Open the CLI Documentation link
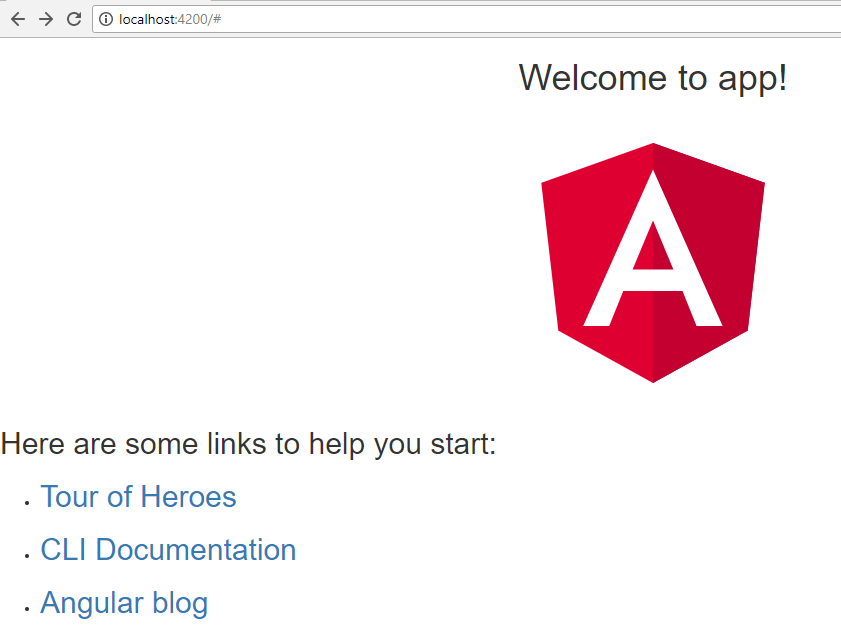Viewport: 841px width, 640px height. pyautogui.click(x=168, y=550)
